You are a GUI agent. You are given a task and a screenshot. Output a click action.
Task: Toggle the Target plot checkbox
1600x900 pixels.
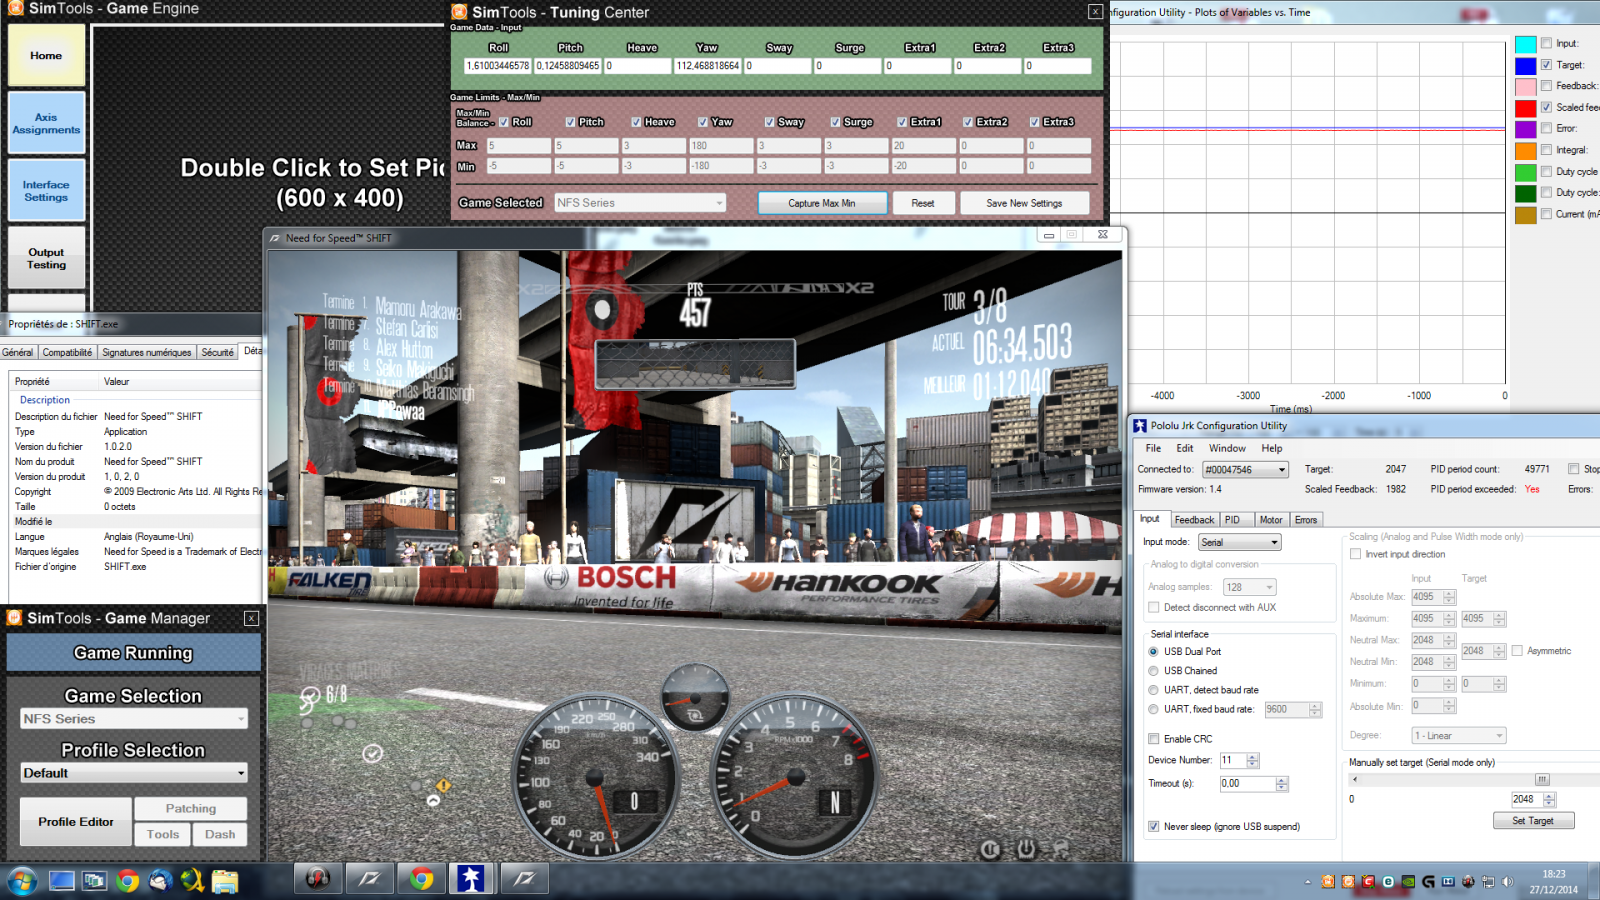click(x=1546, y=65)
